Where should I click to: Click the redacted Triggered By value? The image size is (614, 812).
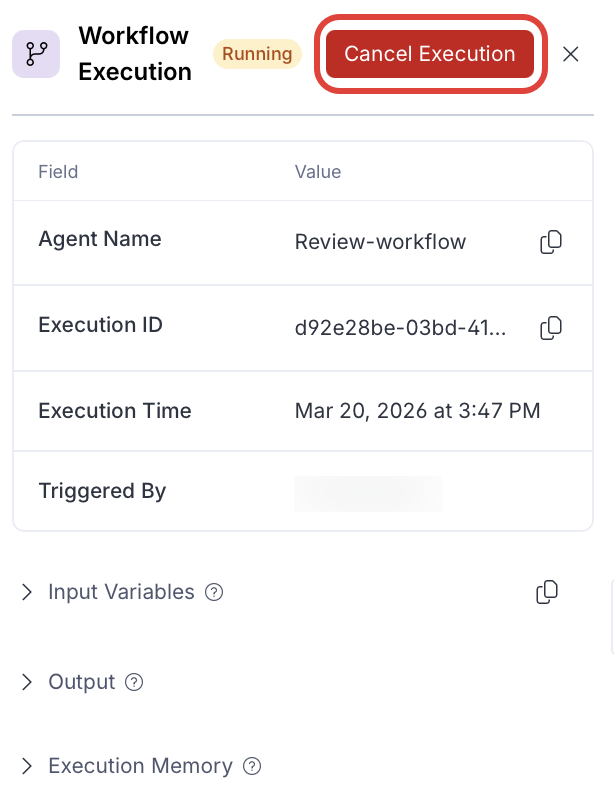(367, 493)
